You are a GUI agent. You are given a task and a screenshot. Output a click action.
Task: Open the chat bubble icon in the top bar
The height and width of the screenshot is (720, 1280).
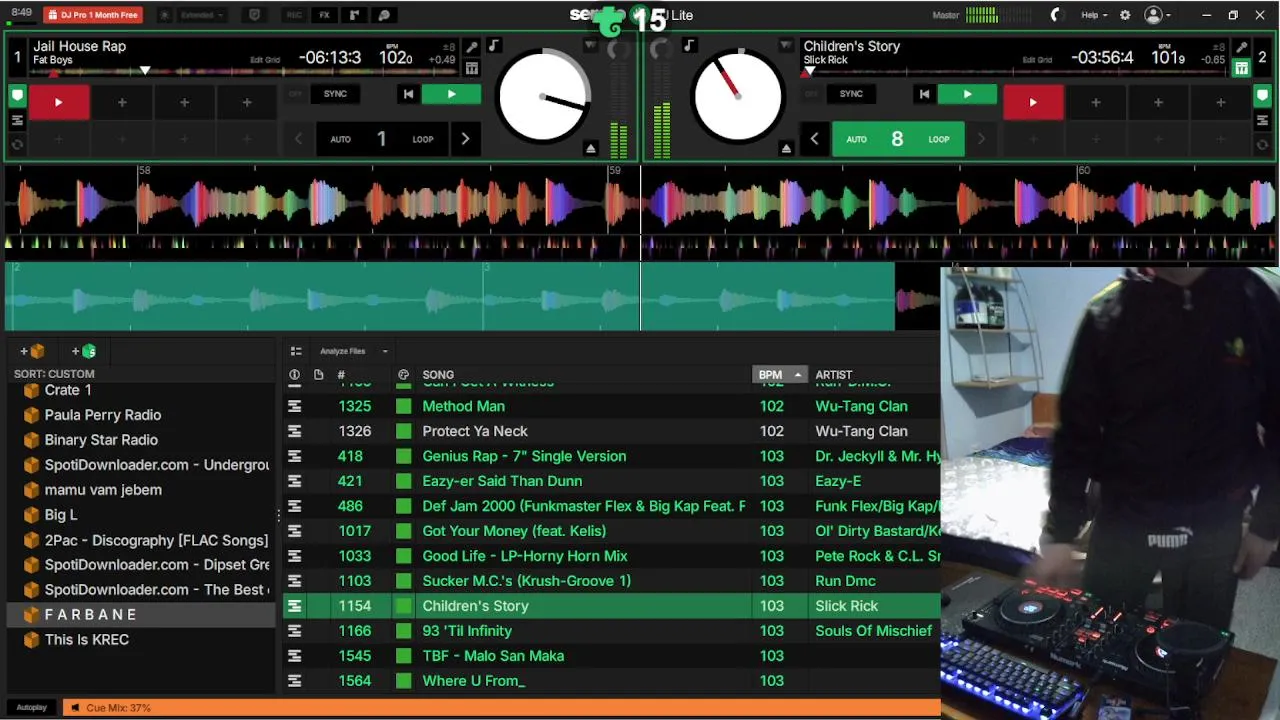tap(384, 15)
